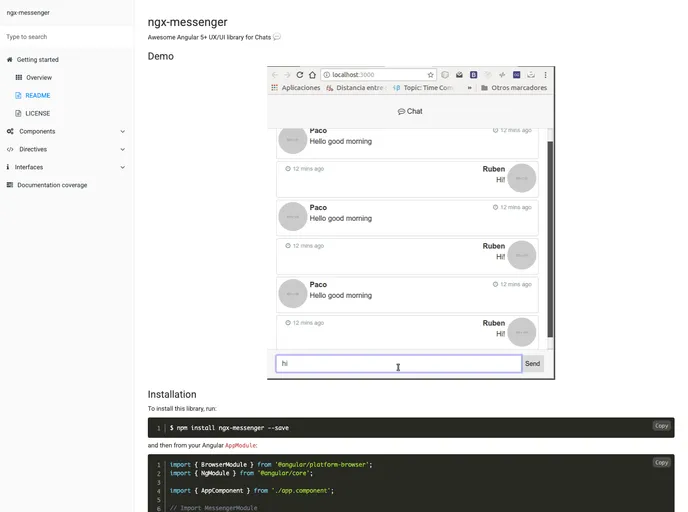
Task: Open the LICENSE page
Action: (x=38, y=114)
